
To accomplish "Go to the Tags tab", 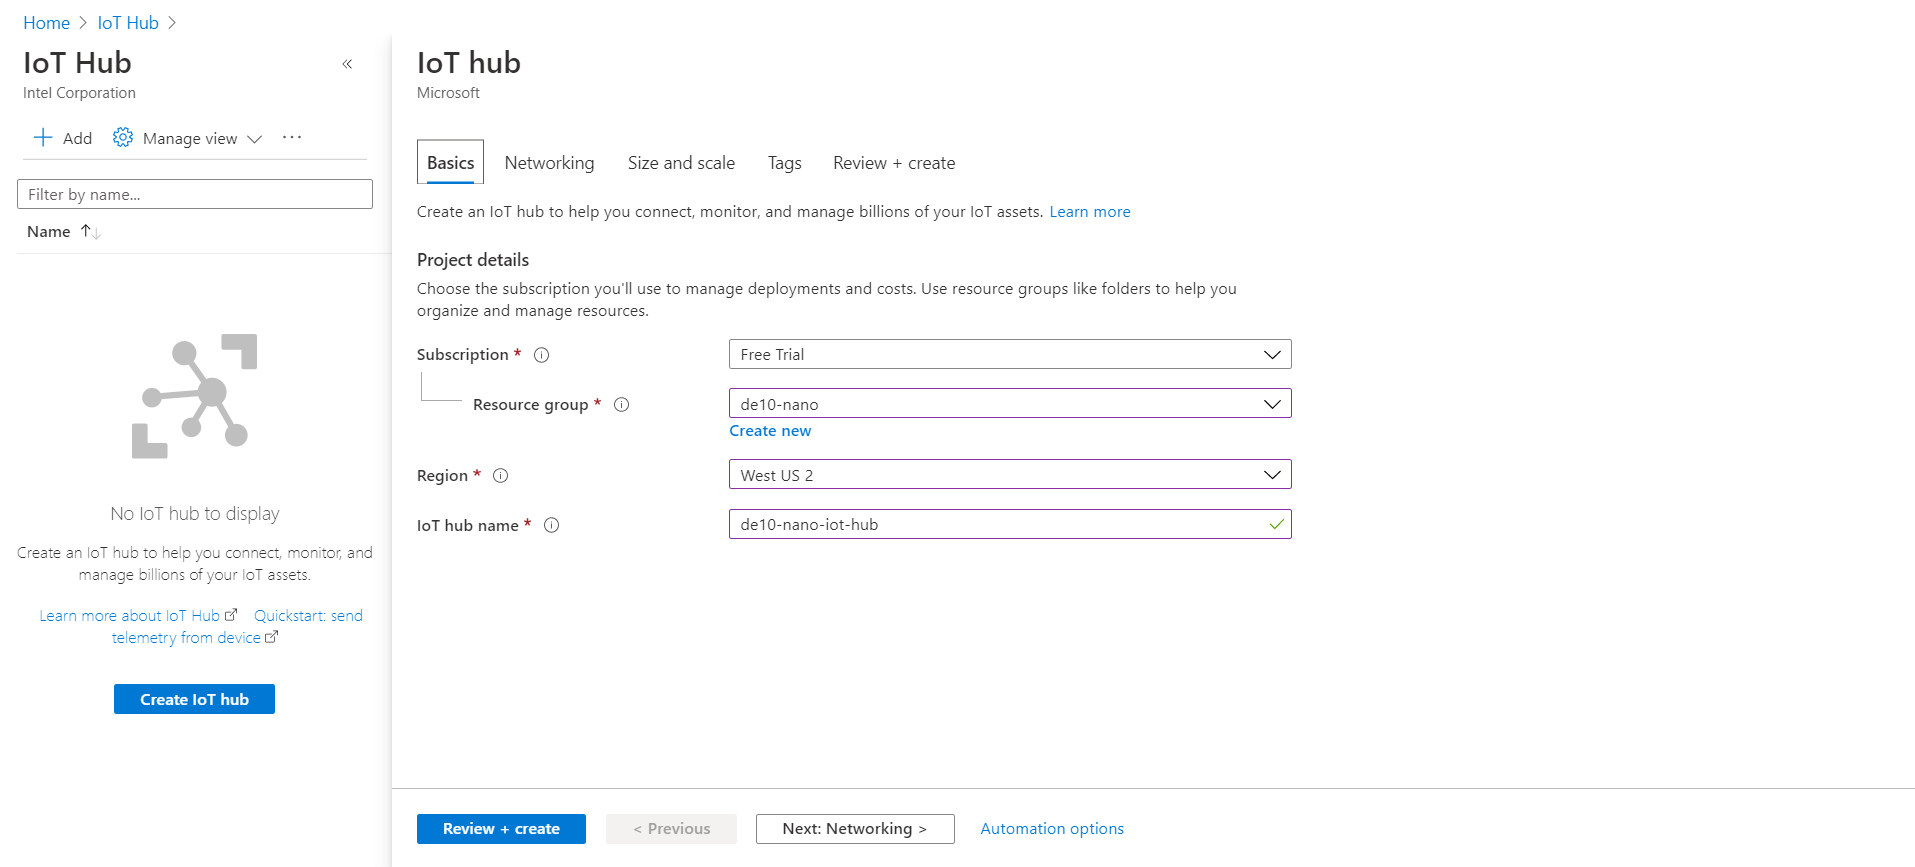I will [784, 163].
